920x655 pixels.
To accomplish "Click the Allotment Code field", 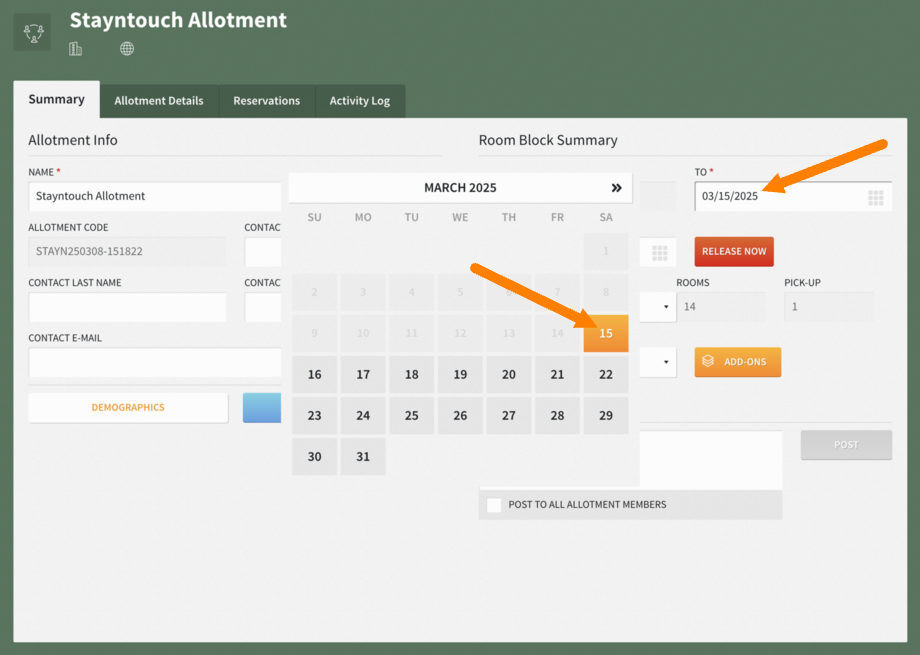I will tap(127, 251).
